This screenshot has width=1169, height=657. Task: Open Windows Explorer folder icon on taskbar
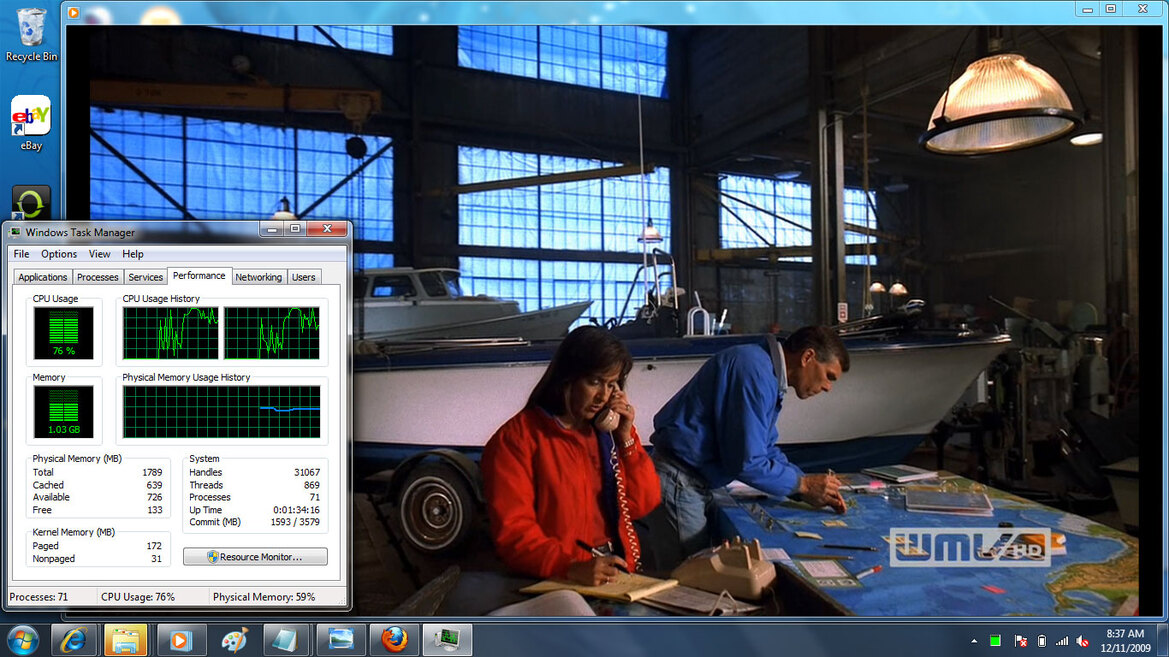coord(125,640)
